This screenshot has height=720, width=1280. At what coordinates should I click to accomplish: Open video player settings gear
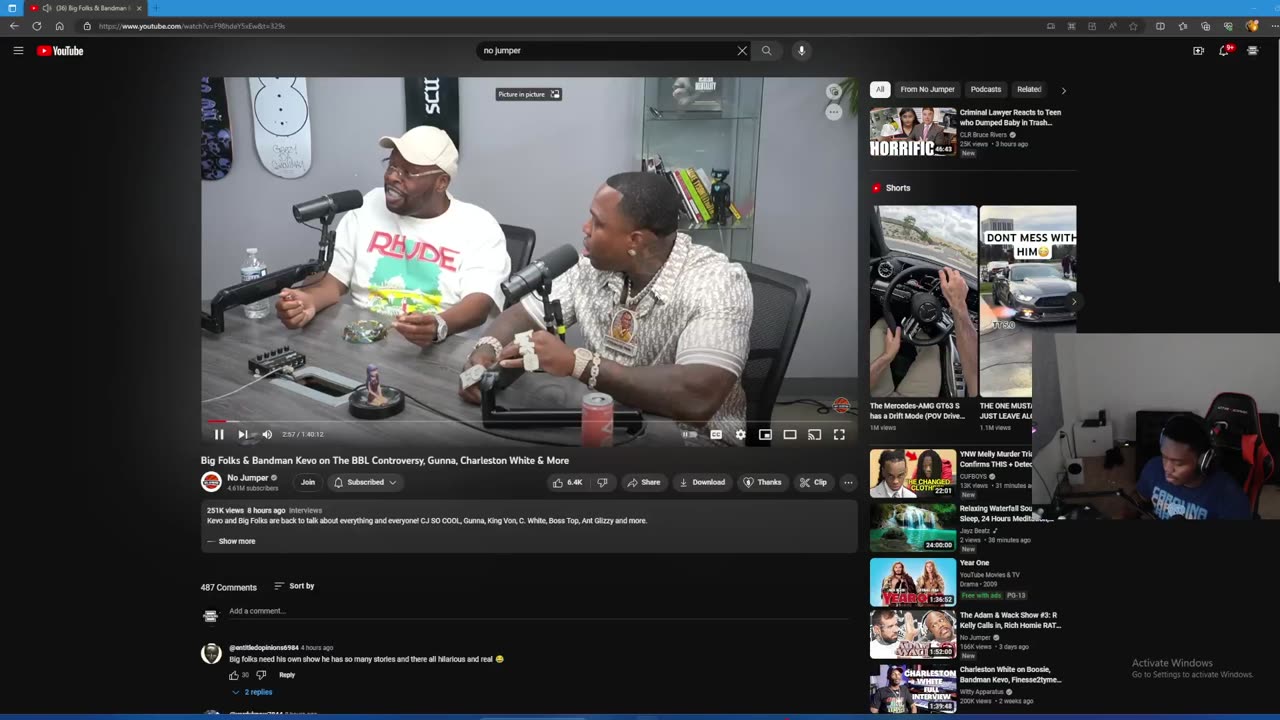pyautogui.click(x=740, y=434)
